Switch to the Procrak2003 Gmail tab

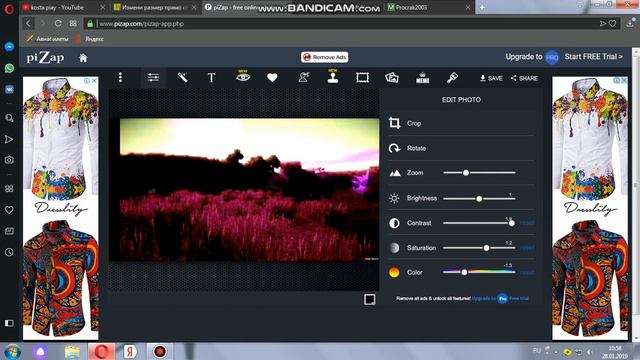pos(429,7)
